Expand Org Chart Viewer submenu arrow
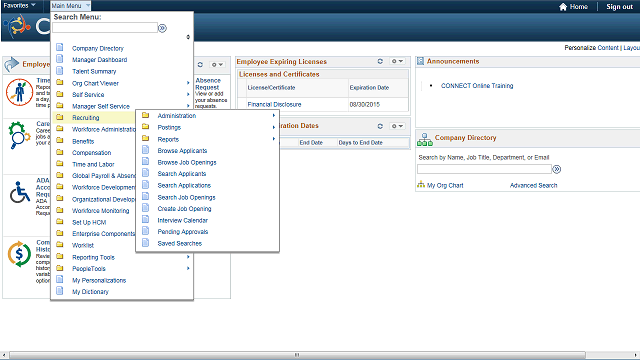The height and width of the screenshot is (360, 640). 188,83
